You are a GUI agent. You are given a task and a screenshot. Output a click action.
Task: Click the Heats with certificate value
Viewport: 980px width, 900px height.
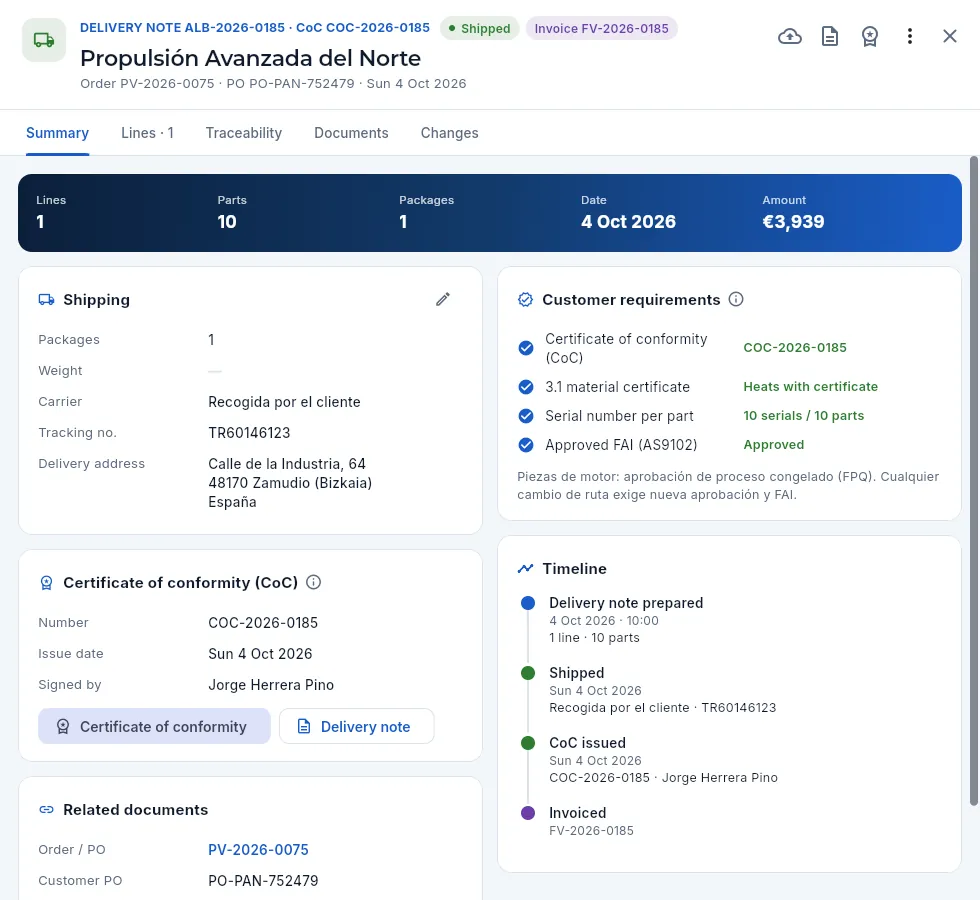(811, 387)
